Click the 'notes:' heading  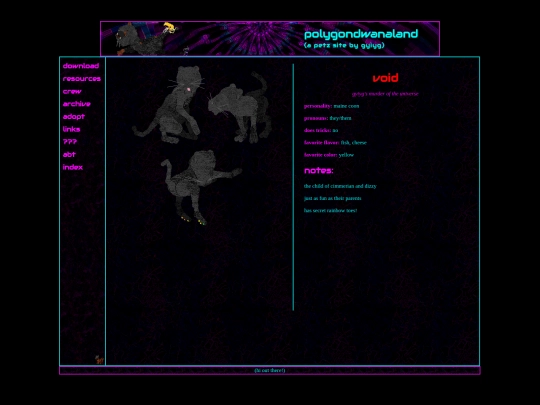coord(319,170)
